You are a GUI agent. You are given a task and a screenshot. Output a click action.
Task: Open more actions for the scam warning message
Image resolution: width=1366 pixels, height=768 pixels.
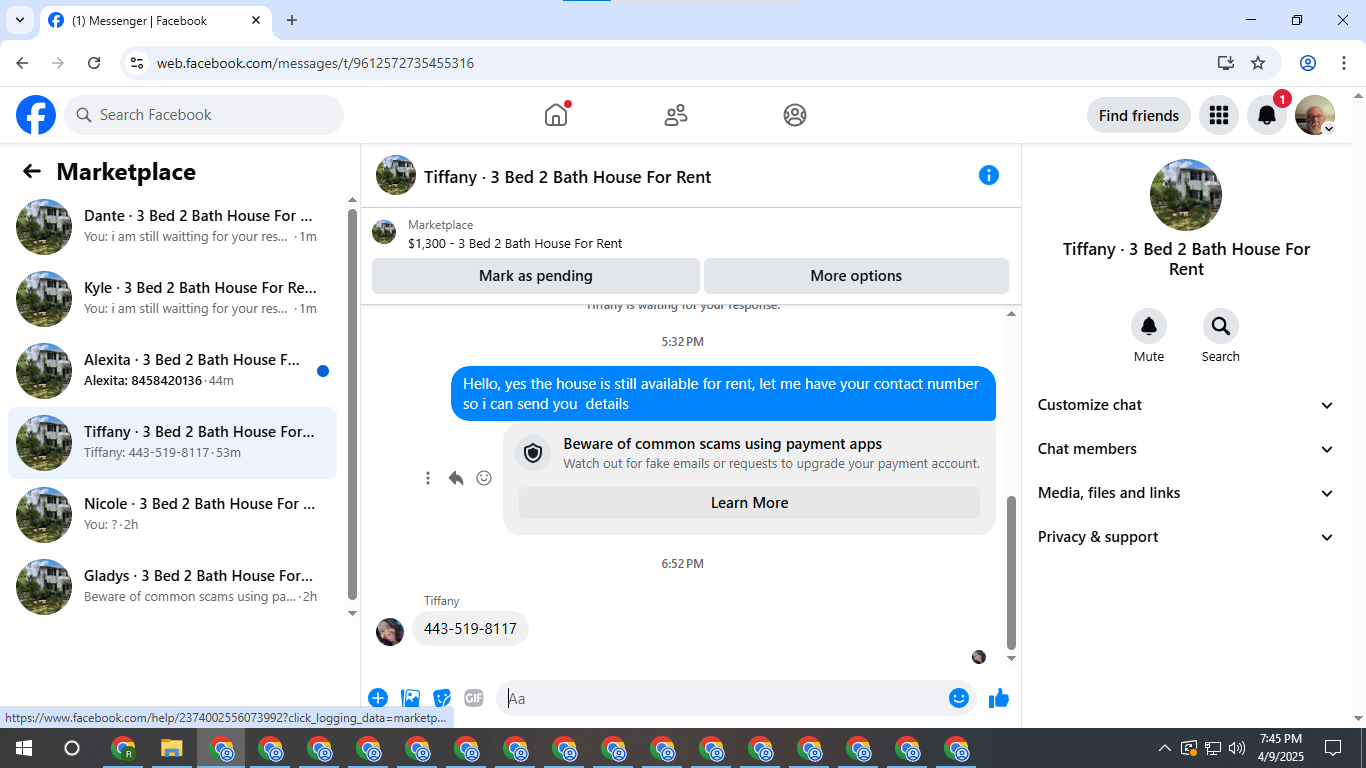tap(428, 478)
